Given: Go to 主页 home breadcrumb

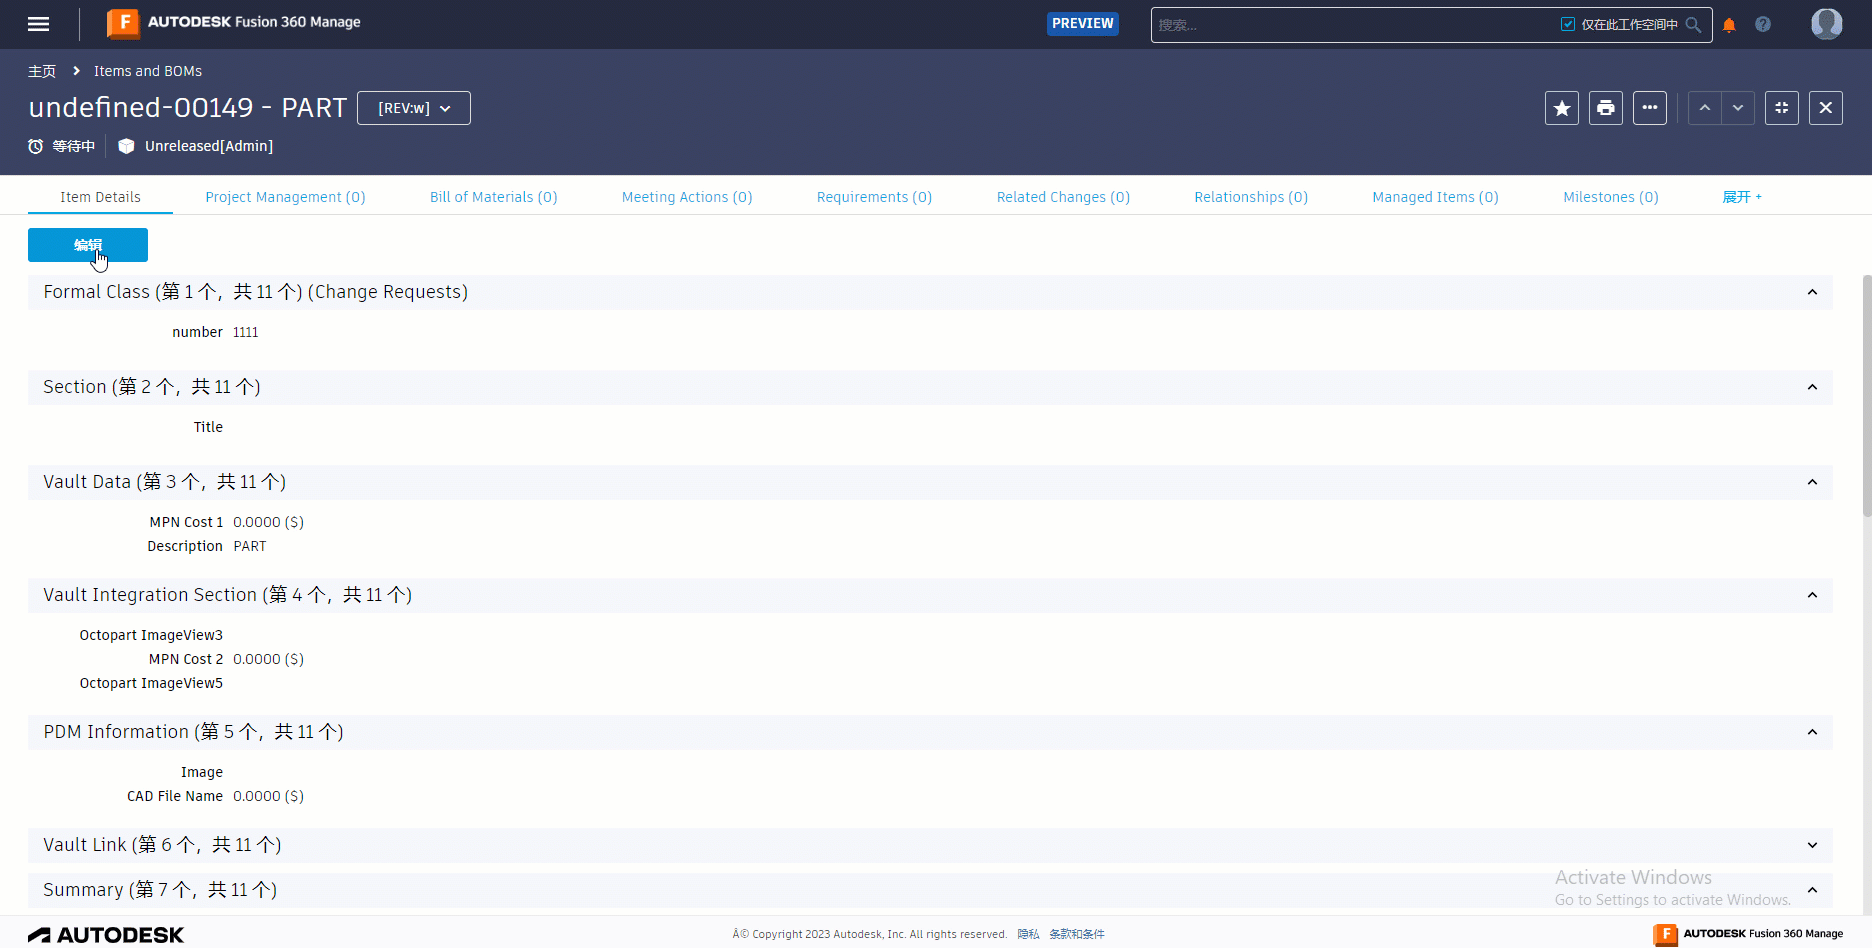Looking at the screenshot, I should 42,71.
